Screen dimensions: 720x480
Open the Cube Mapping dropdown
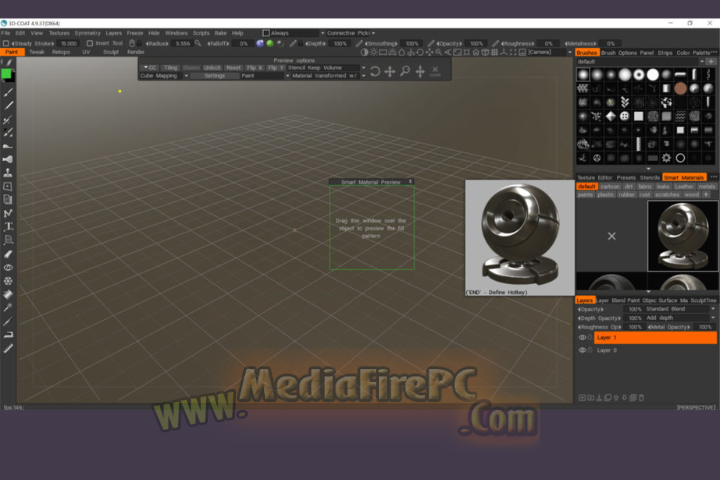pos(164,76)
